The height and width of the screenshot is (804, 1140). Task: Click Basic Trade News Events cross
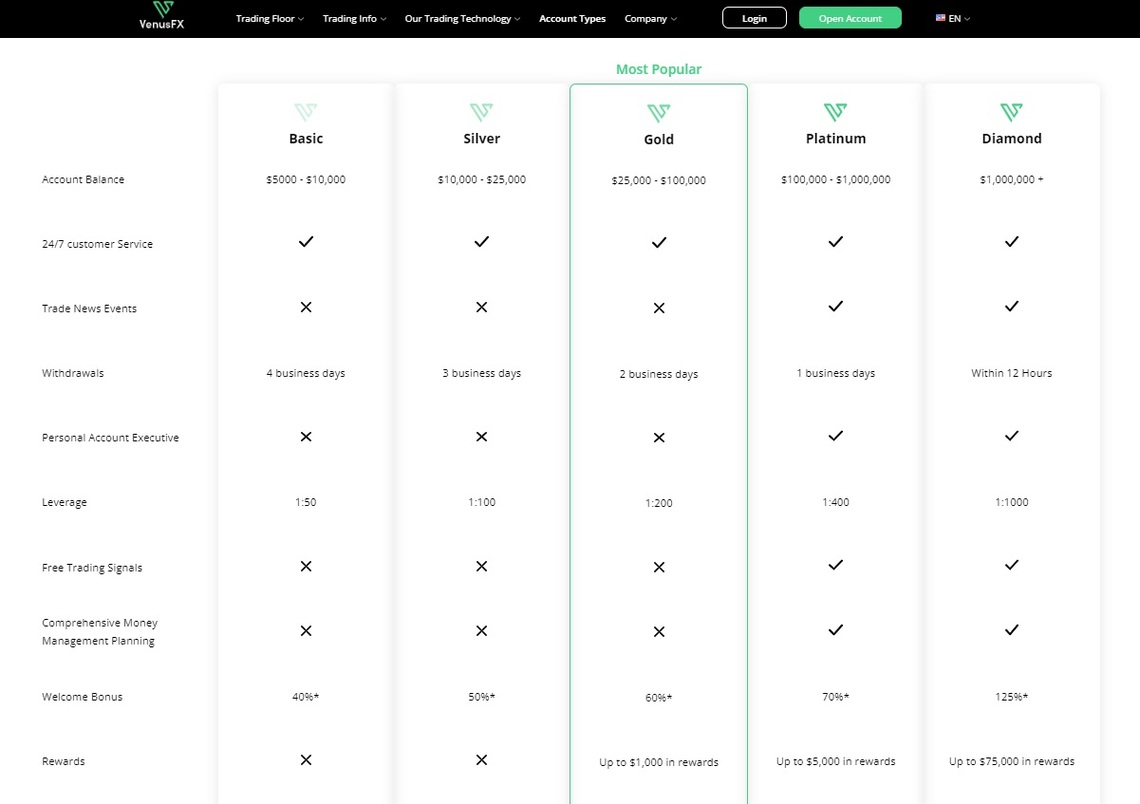tap(306, 307)
